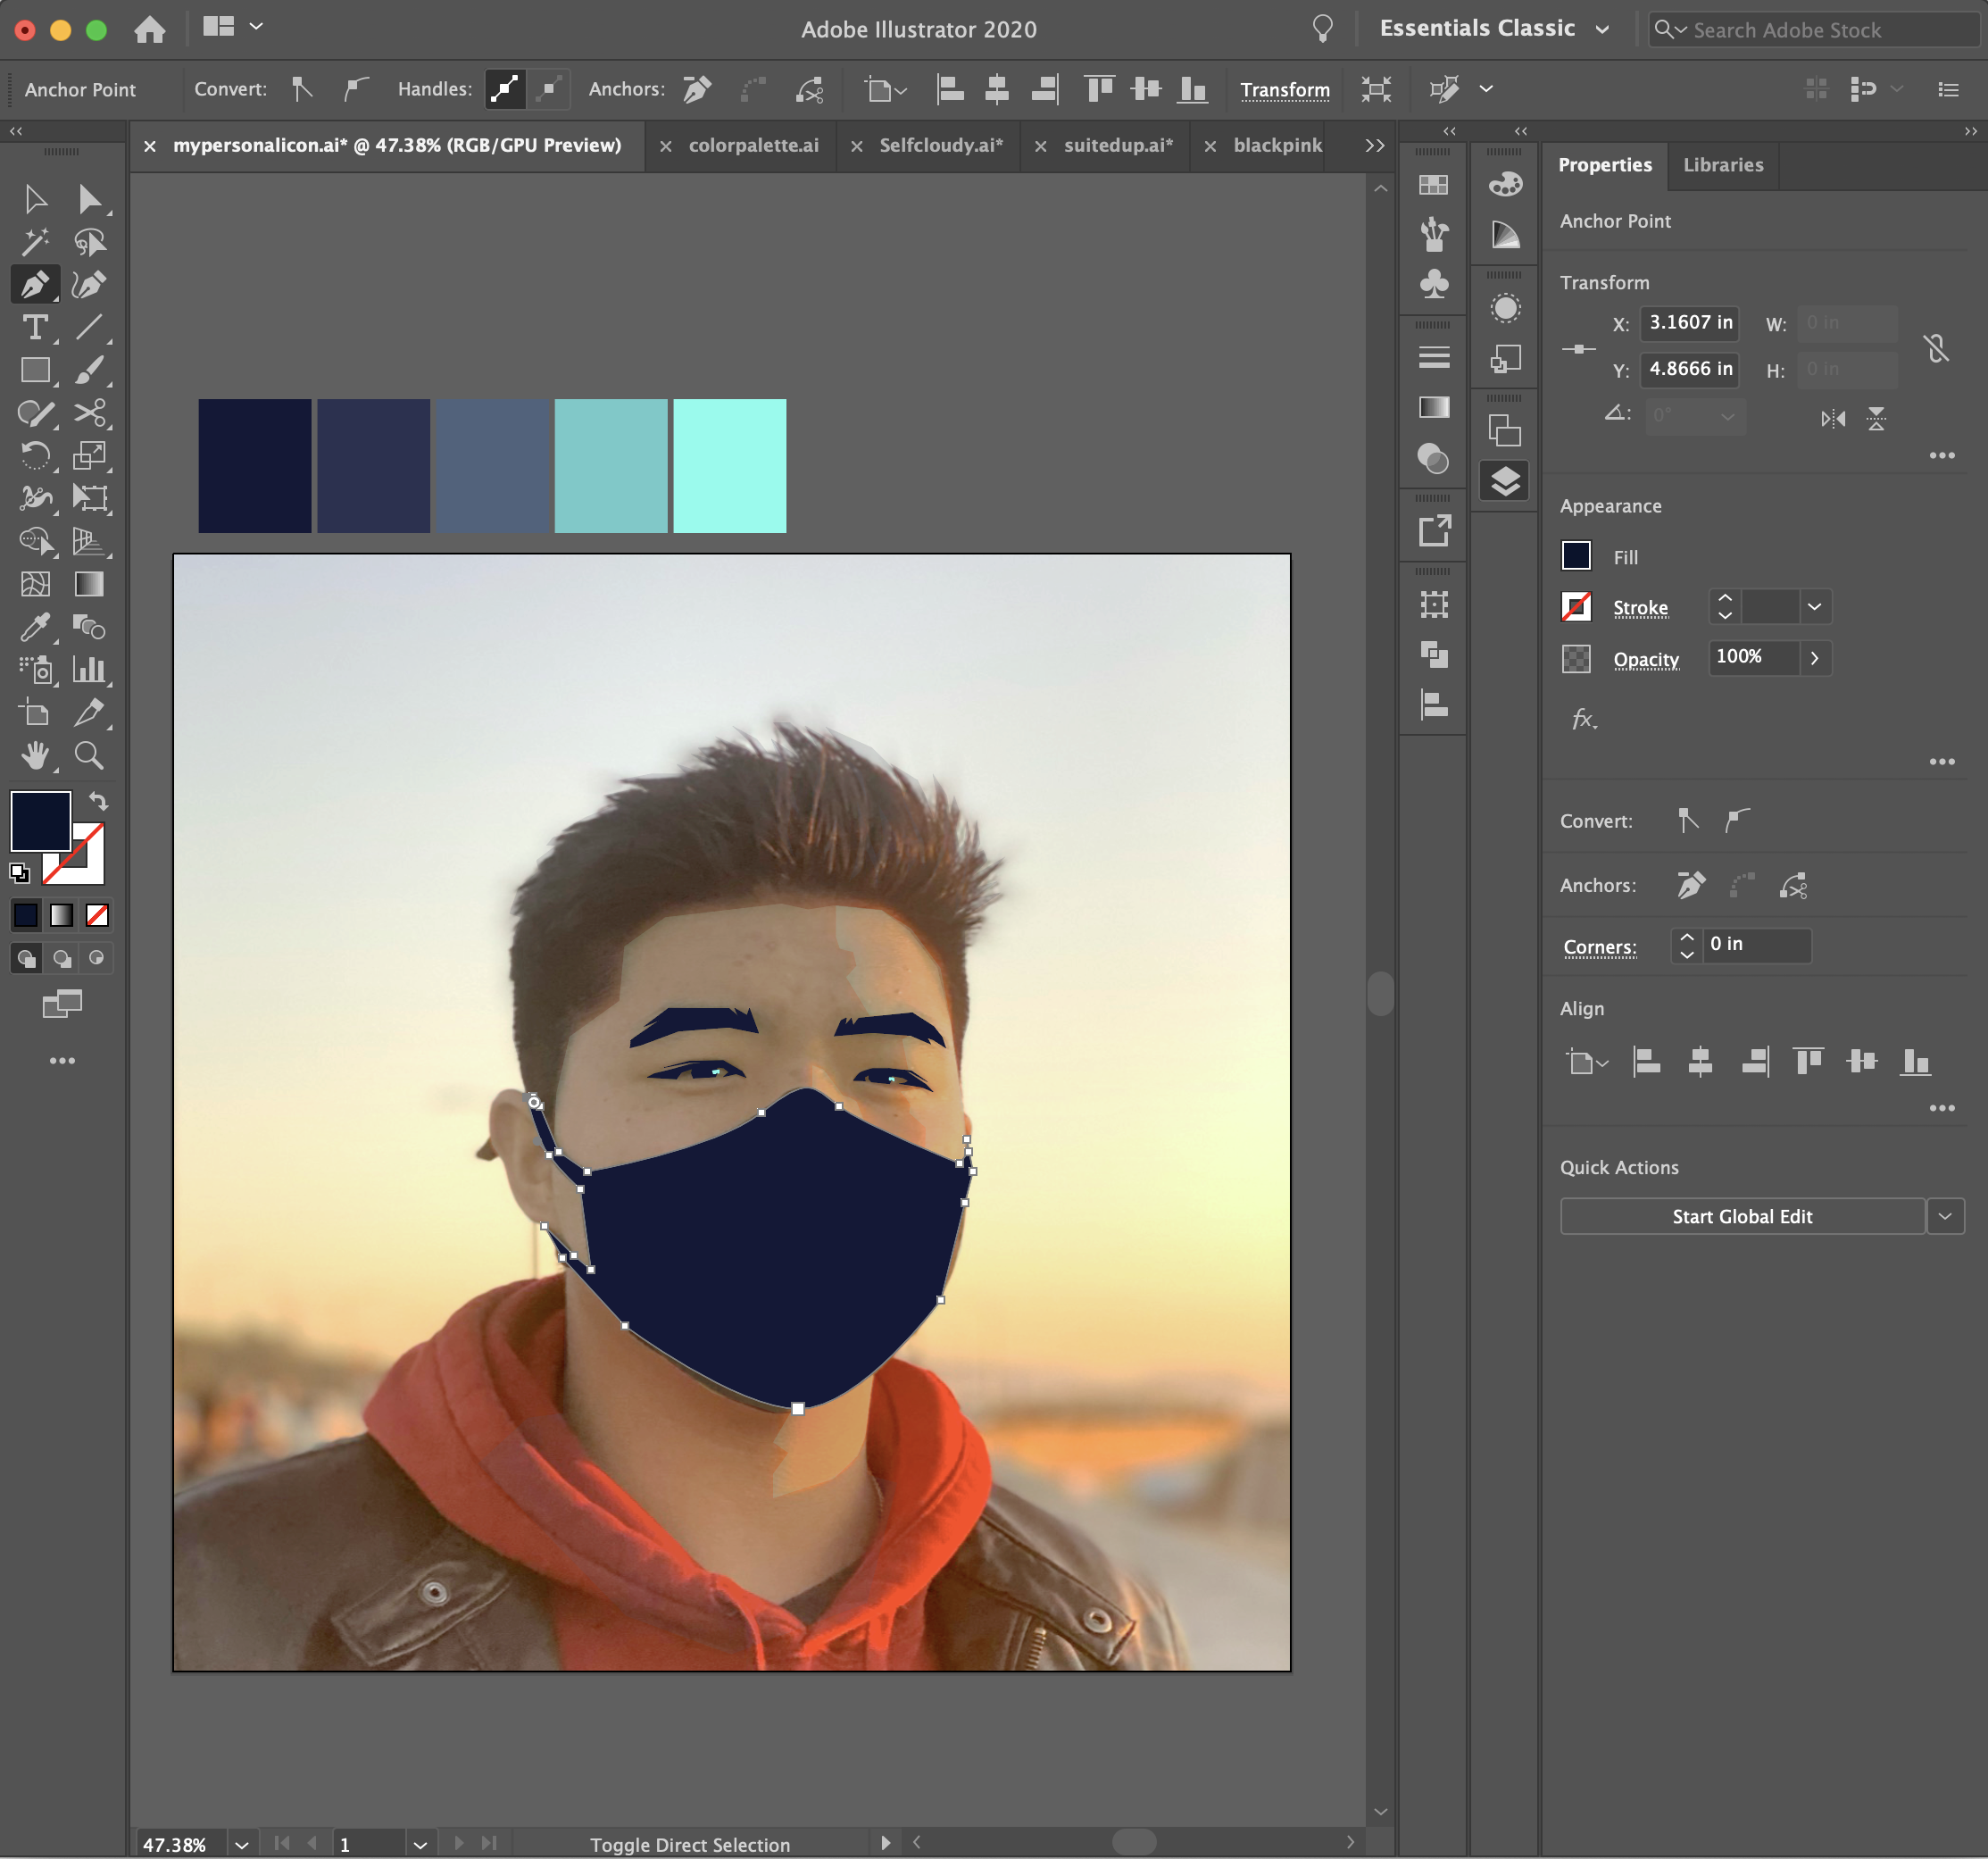Screen dimensions: 1988x1859
Task: Show more Transform options
Action: tap(1942, 455)
